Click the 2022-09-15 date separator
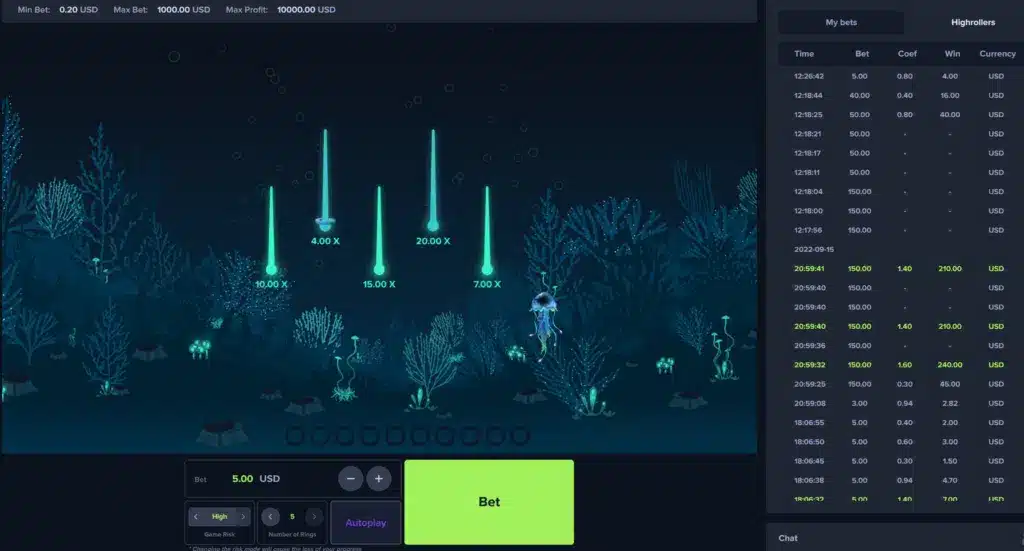 coord(814,249)
